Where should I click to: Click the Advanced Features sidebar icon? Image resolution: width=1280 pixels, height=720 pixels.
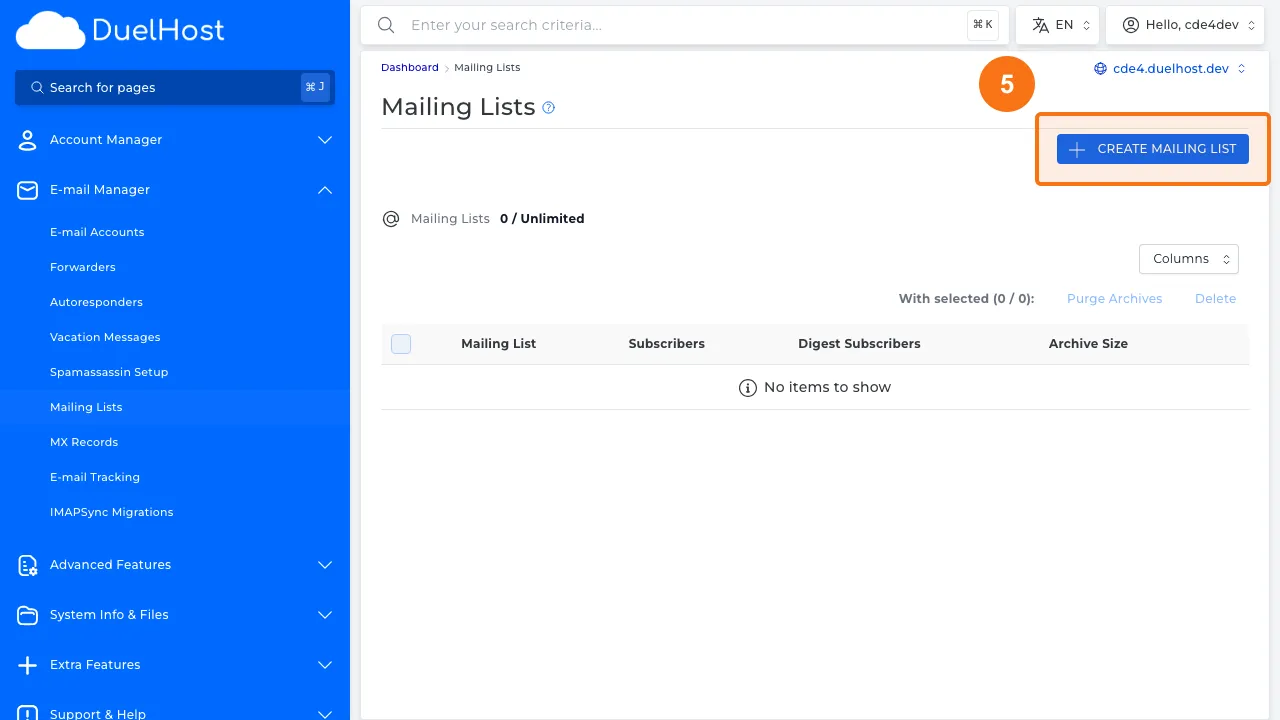tap(27, 565)
